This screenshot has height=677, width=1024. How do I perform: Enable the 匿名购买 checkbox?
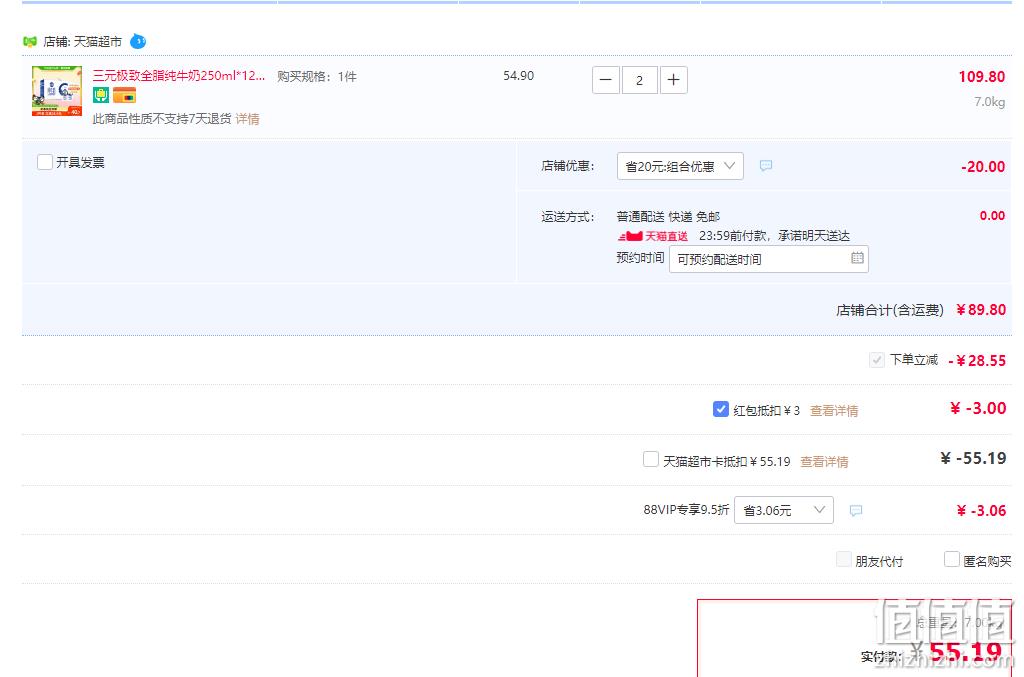952,559
